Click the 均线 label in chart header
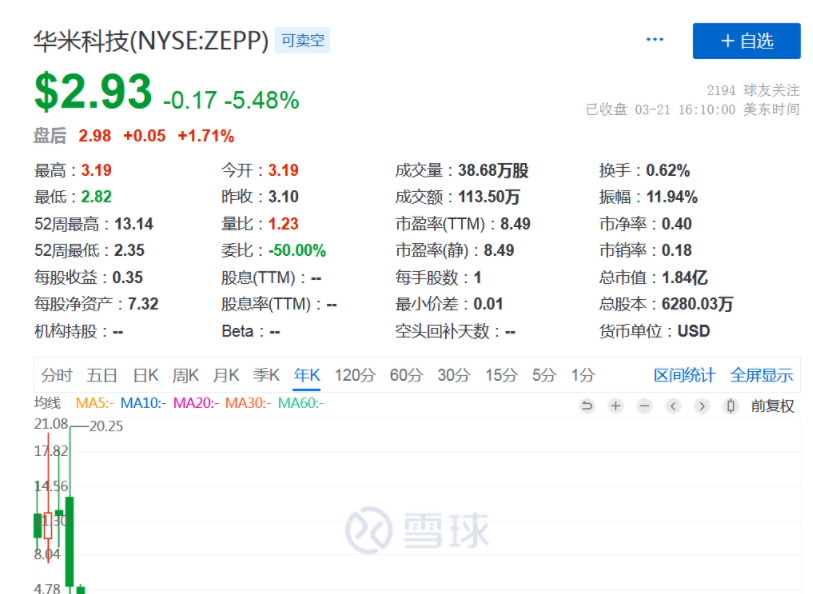Viewport: 813px width, 594px height. pos(48,403)
